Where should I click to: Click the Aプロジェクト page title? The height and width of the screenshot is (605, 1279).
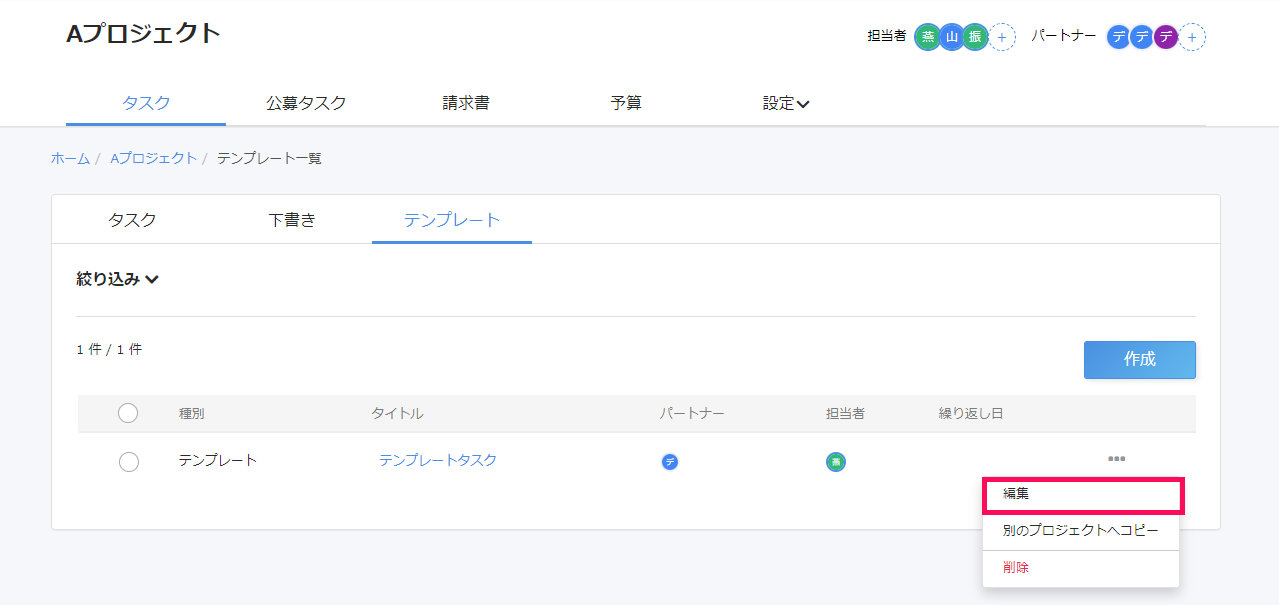144,33
